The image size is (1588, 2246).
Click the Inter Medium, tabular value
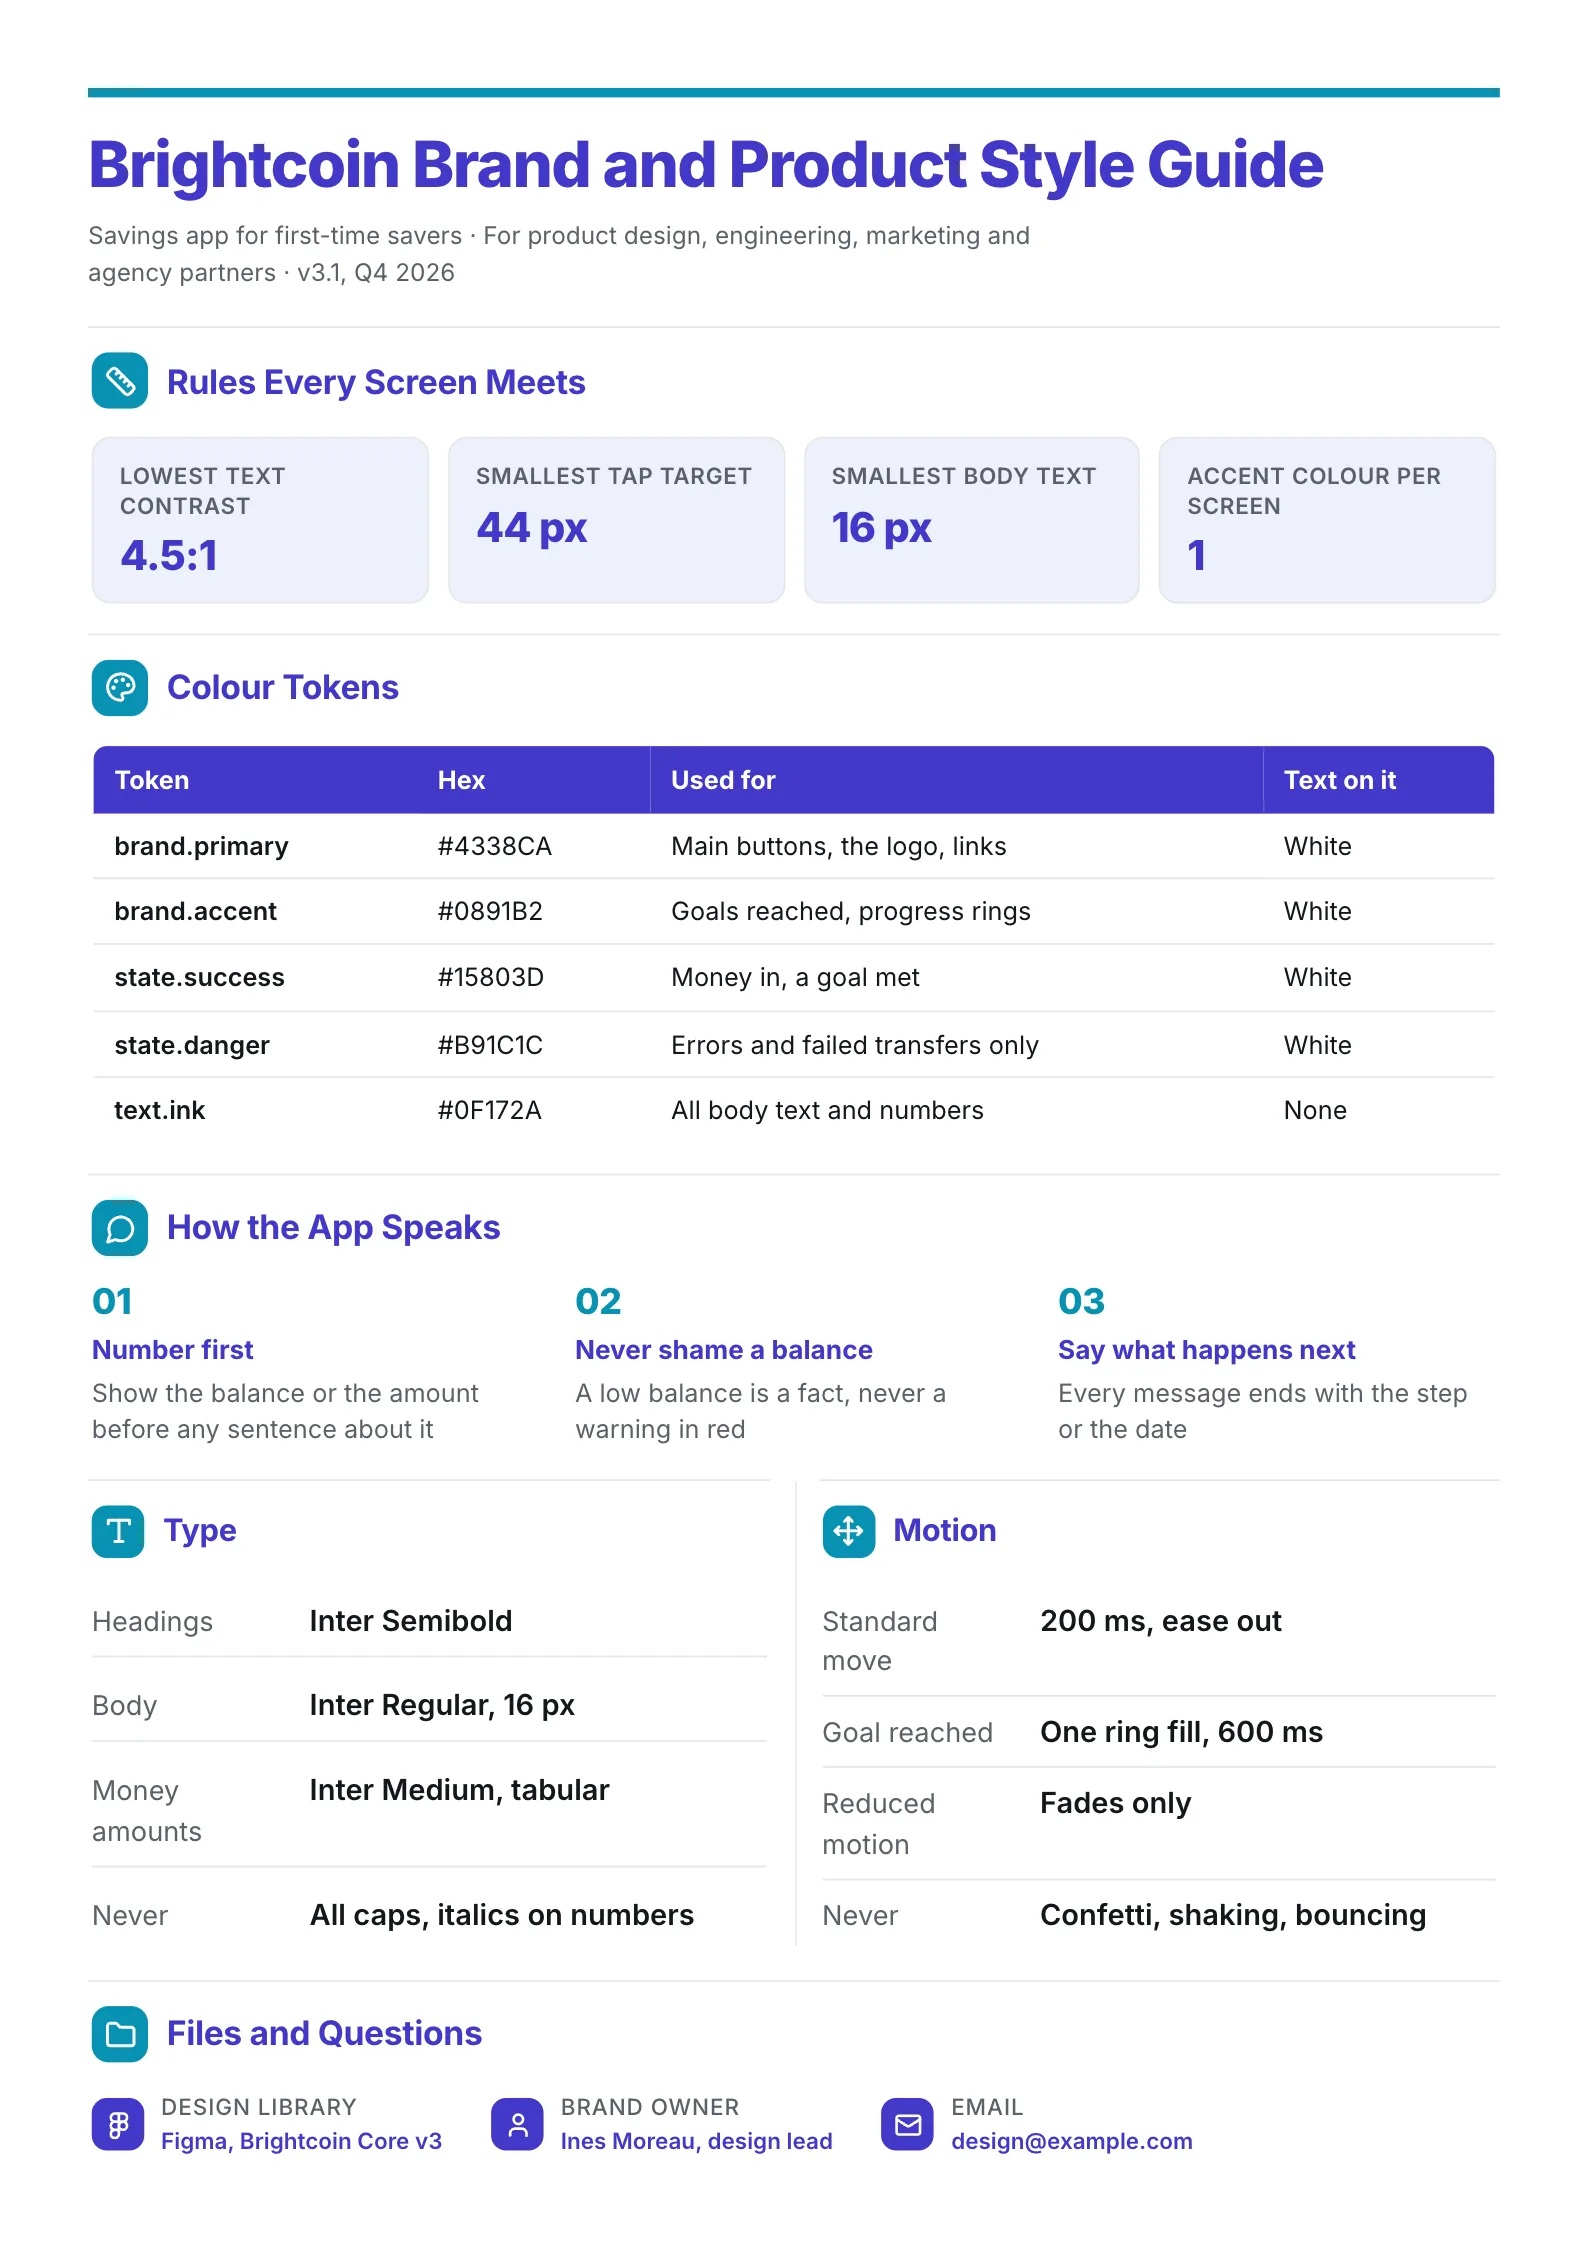(x=459, y=1790)
